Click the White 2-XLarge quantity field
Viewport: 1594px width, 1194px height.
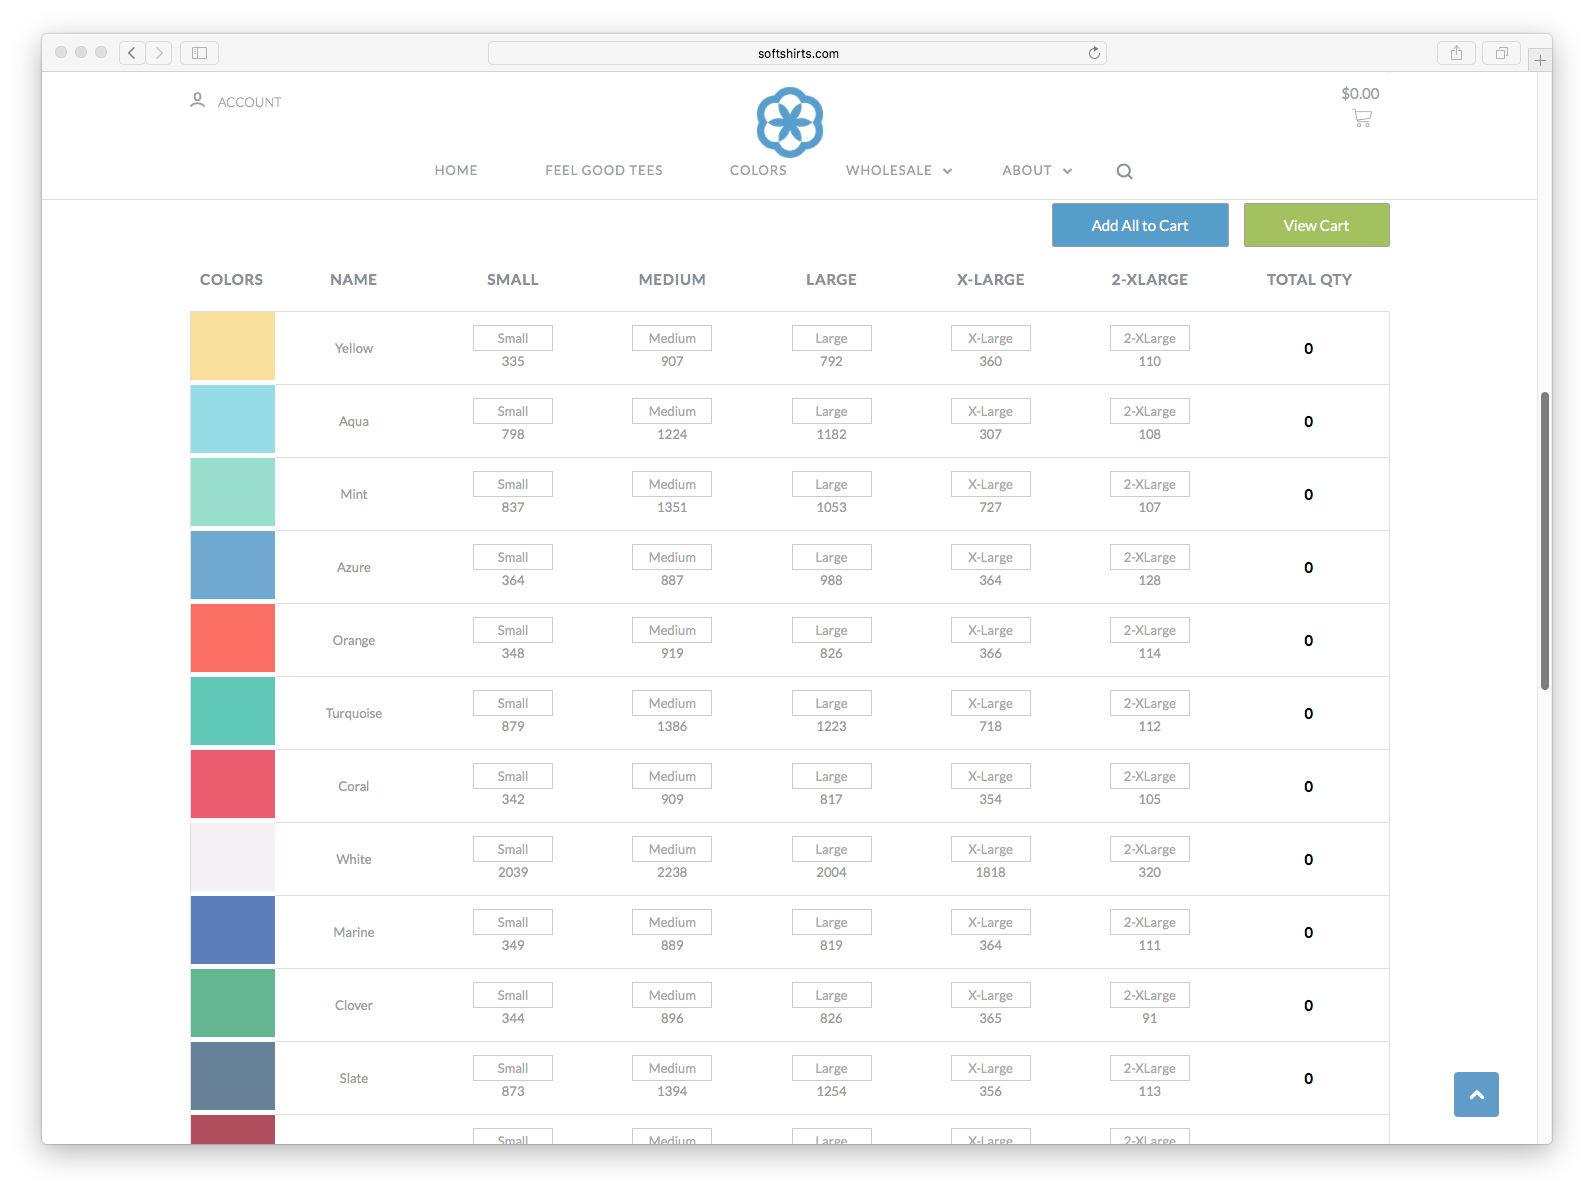click(x=1149, y=850)
